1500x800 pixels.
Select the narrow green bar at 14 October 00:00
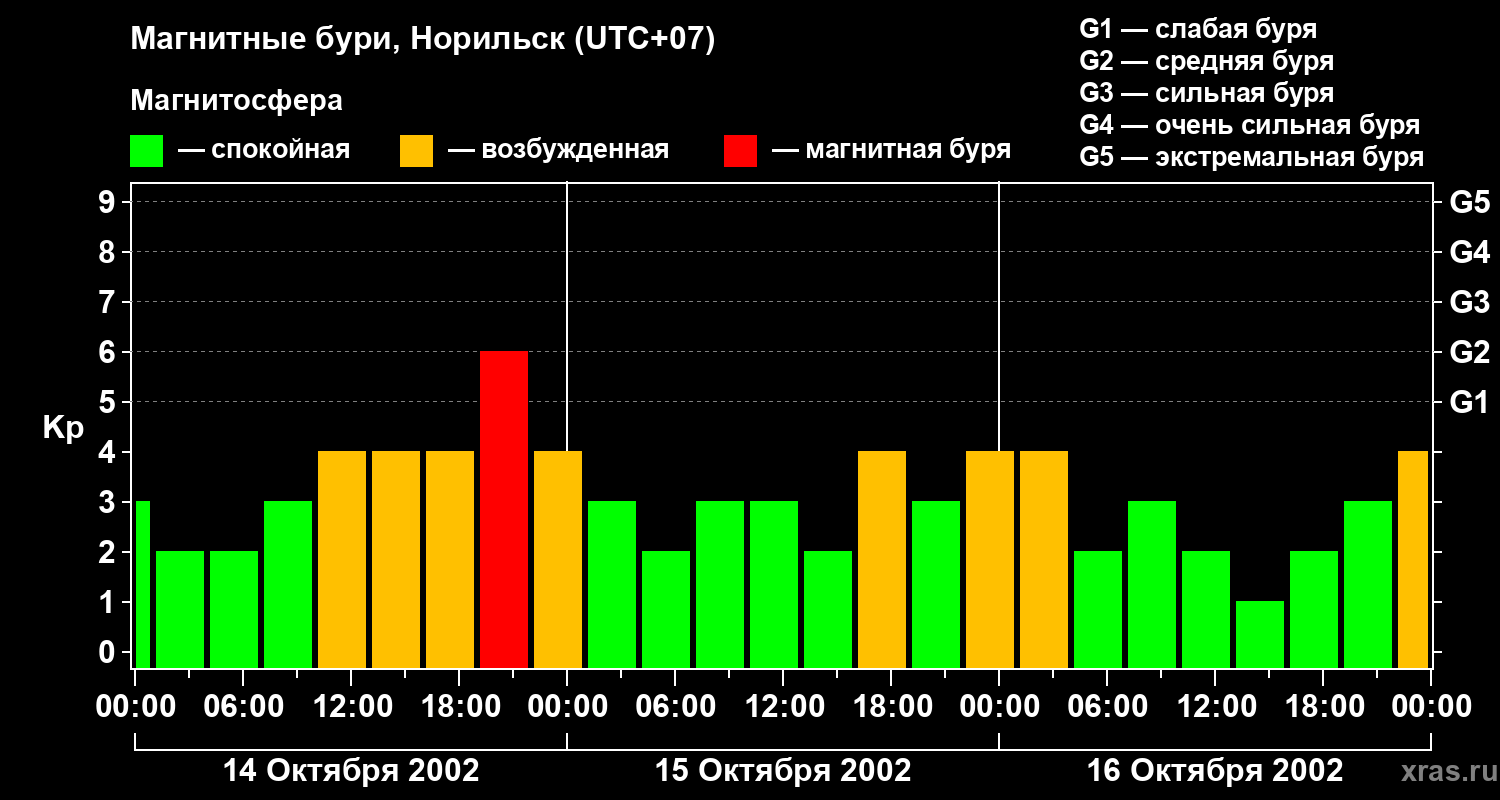click(x=142, y=584)
